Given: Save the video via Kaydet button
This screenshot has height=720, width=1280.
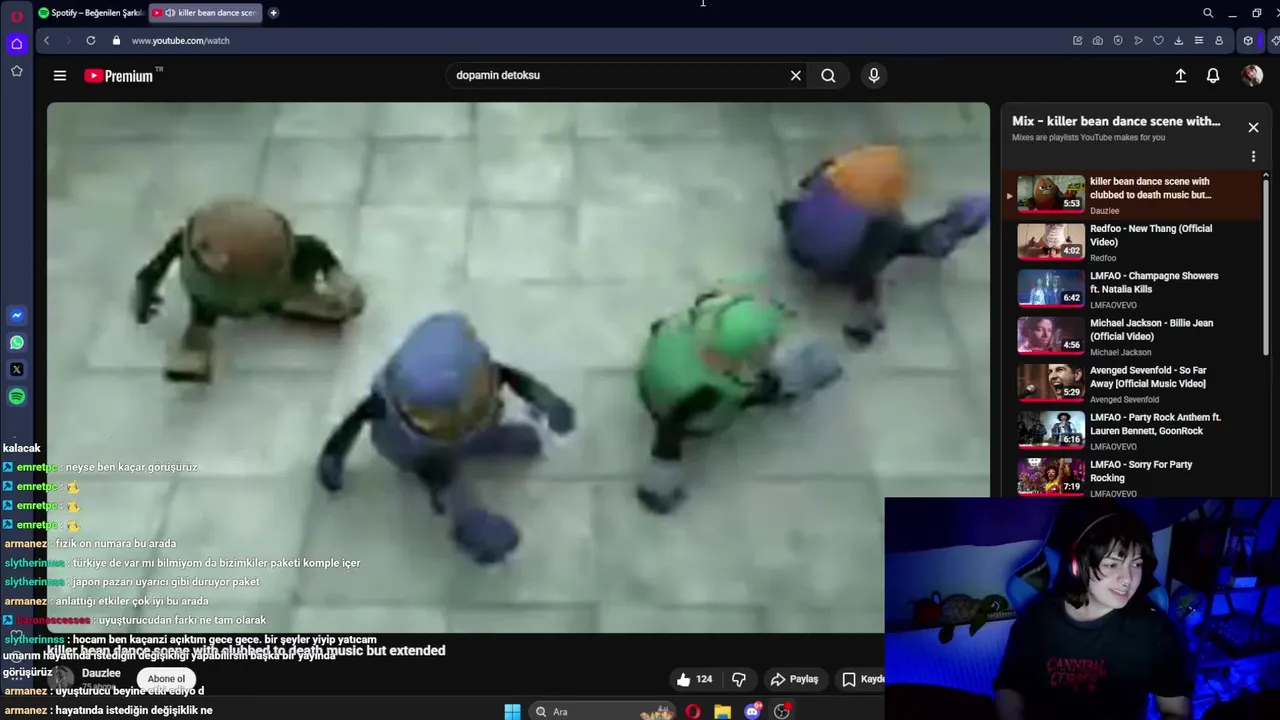Looking at the screenshot, I should tap(864, 679).
